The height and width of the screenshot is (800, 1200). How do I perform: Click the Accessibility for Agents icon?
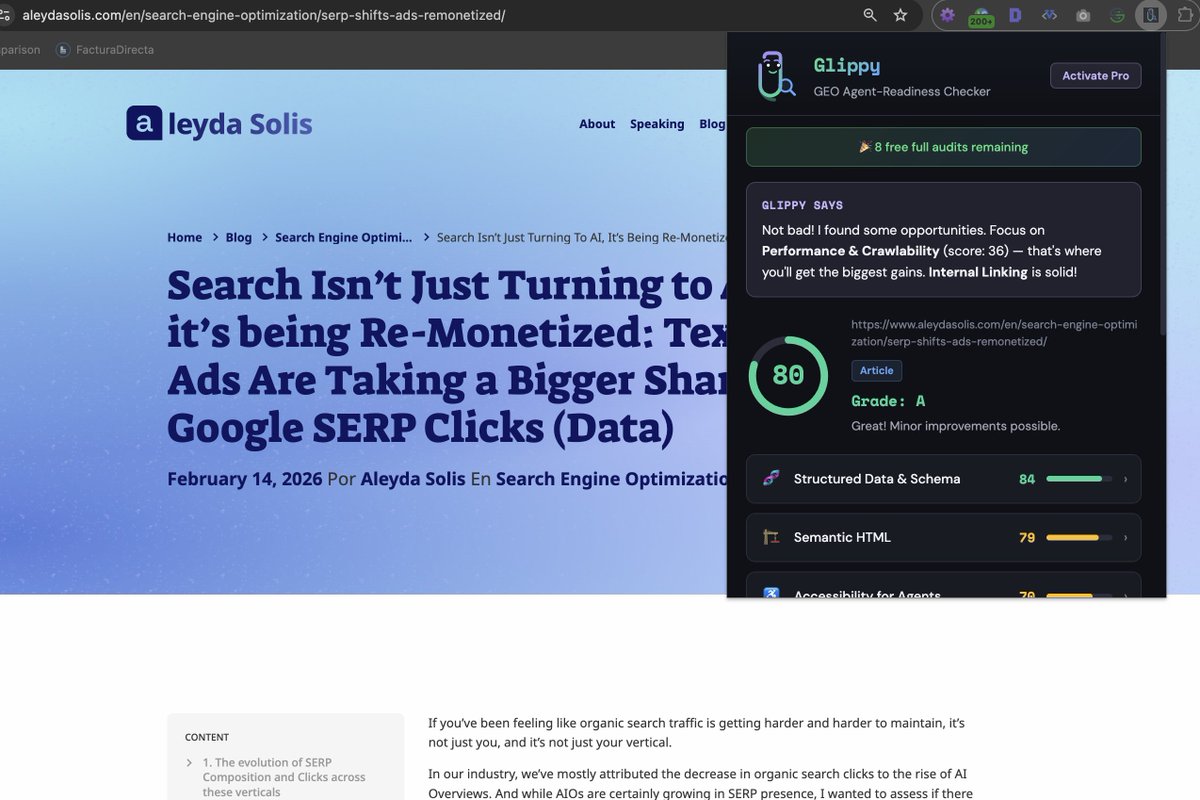(770, 593)
